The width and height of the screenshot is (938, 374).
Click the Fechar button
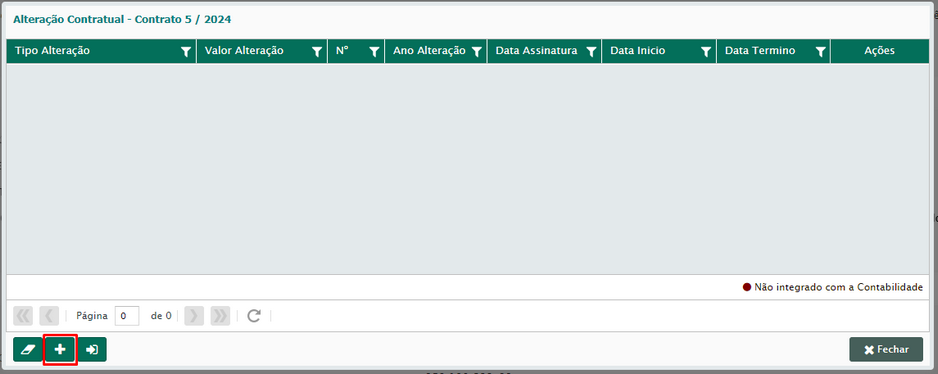coord(886,349)
